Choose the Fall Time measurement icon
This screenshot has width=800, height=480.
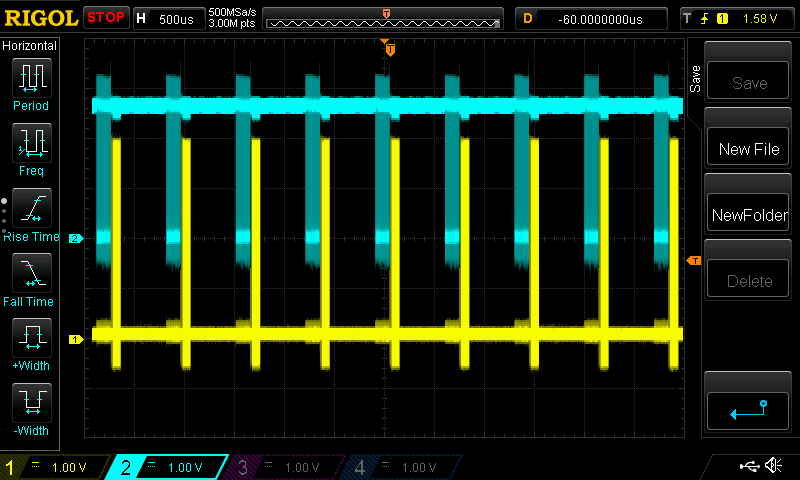click(x=31, y=273)
